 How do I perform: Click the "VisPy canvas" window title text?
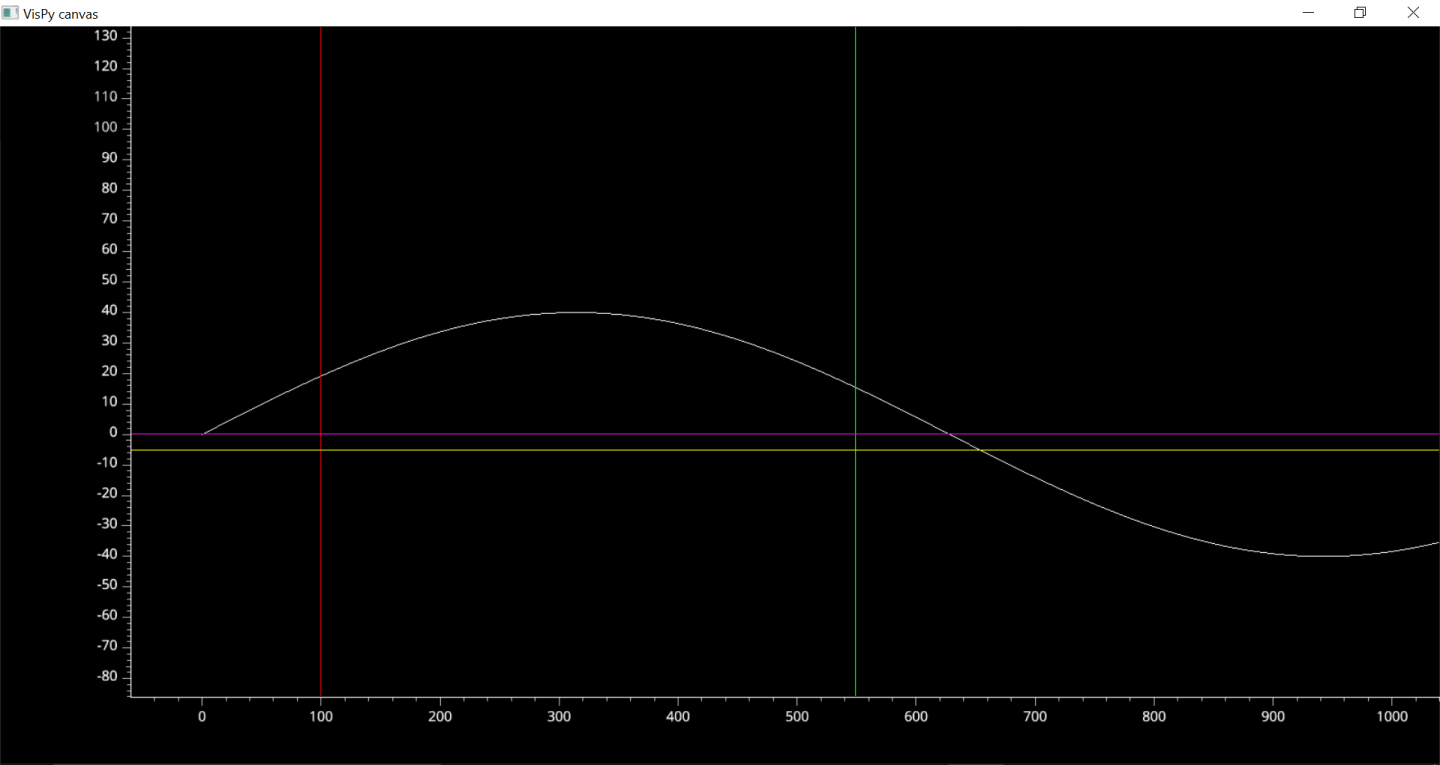pyautogui.click(x=61, y=14)
